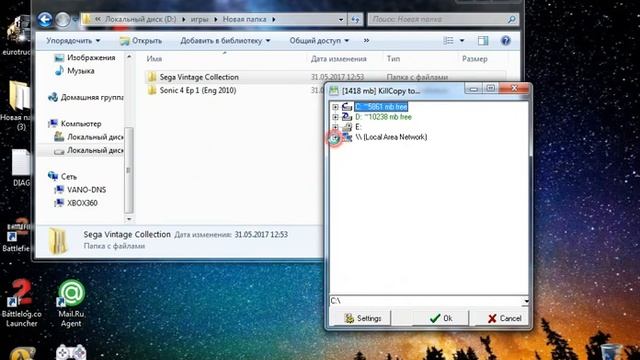640x360 pixels.
Task: Select D: 10238 mb free drive
Action: 383,117
